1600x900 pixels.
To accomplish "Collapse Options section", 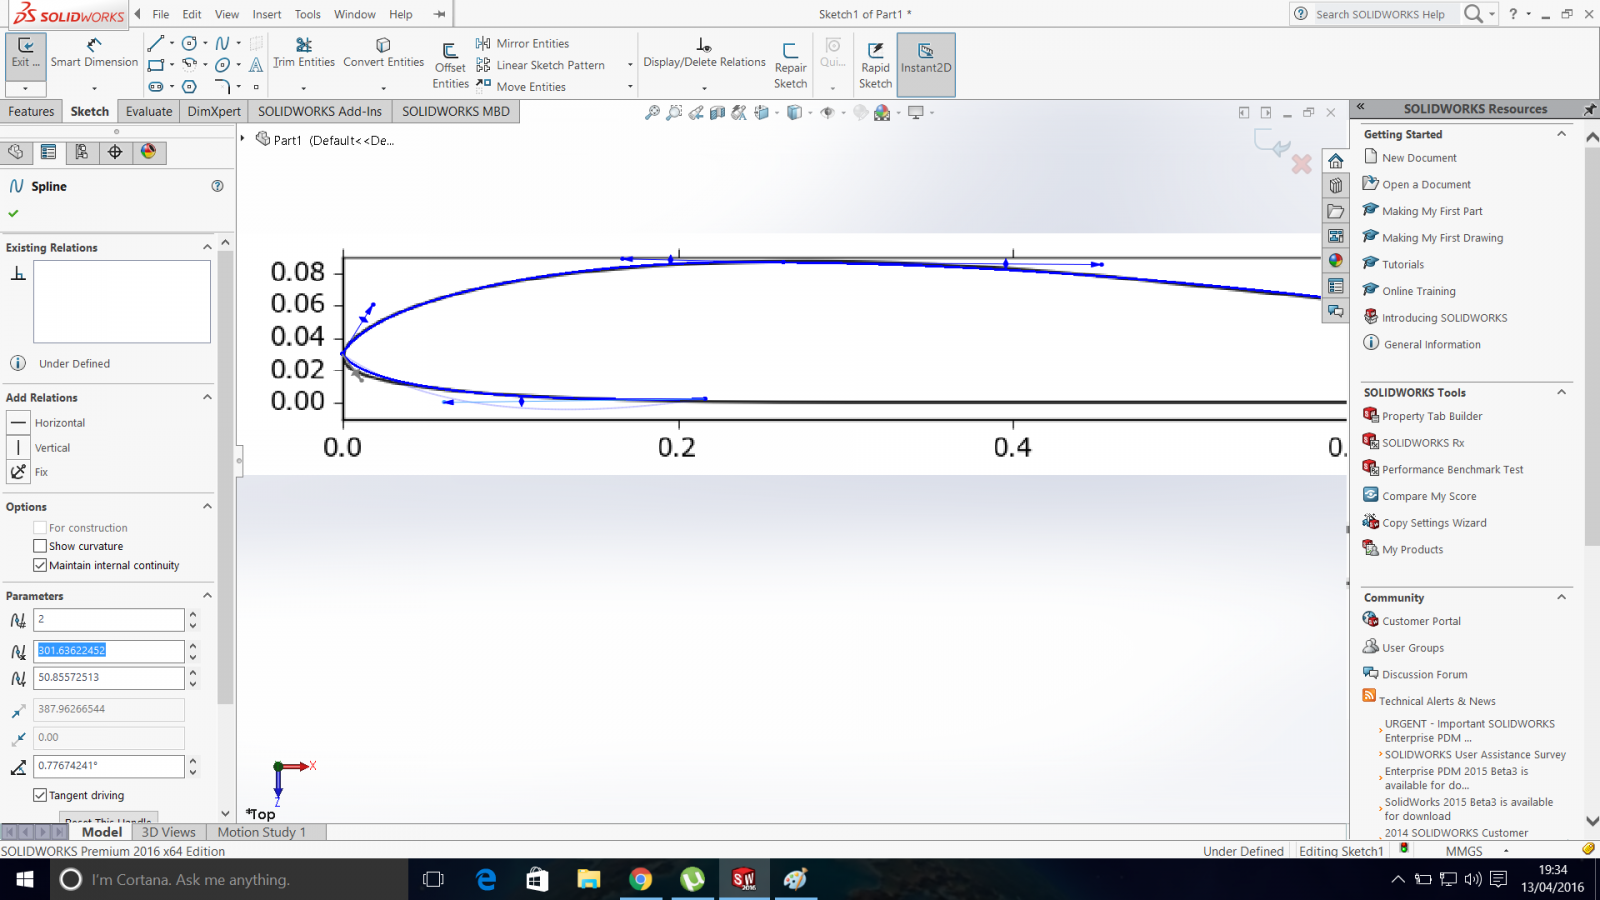I will (207, 506).
